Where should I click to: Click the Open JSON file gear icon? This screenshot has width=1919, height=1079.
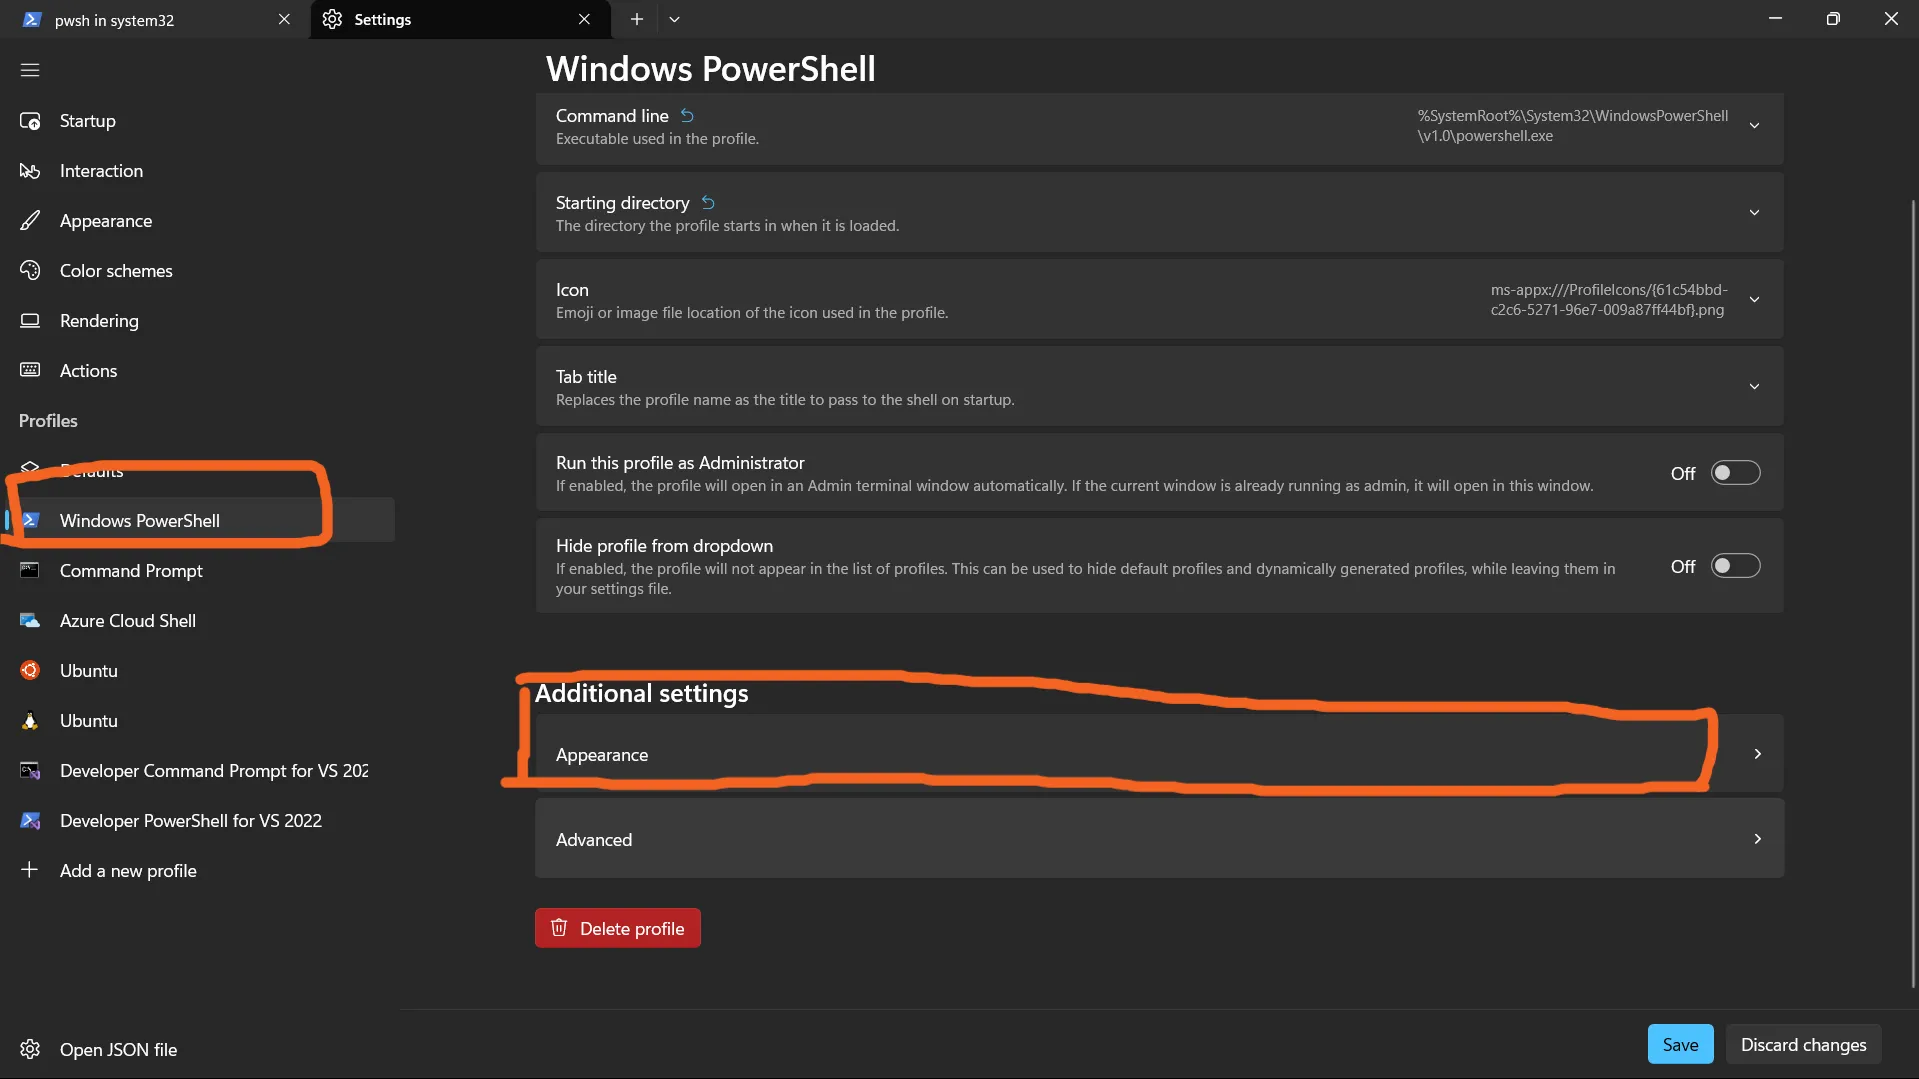point(30,1049)
